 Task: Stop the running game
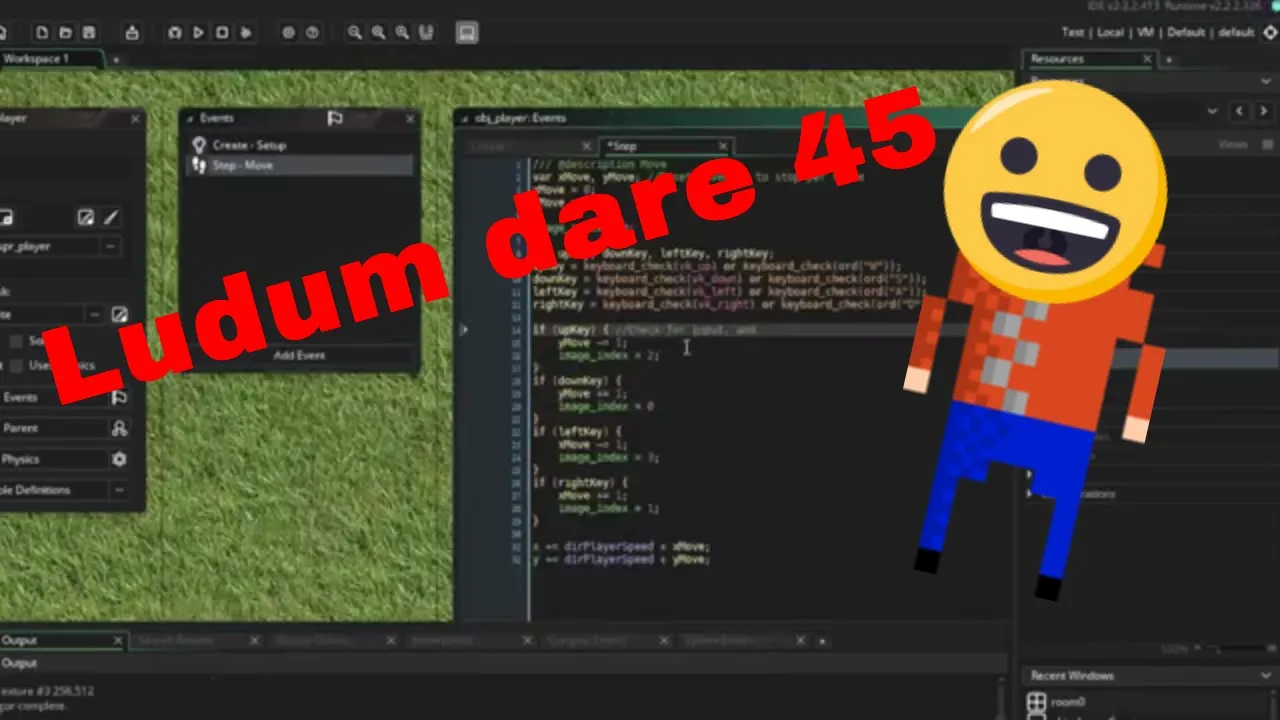[222, 33]
